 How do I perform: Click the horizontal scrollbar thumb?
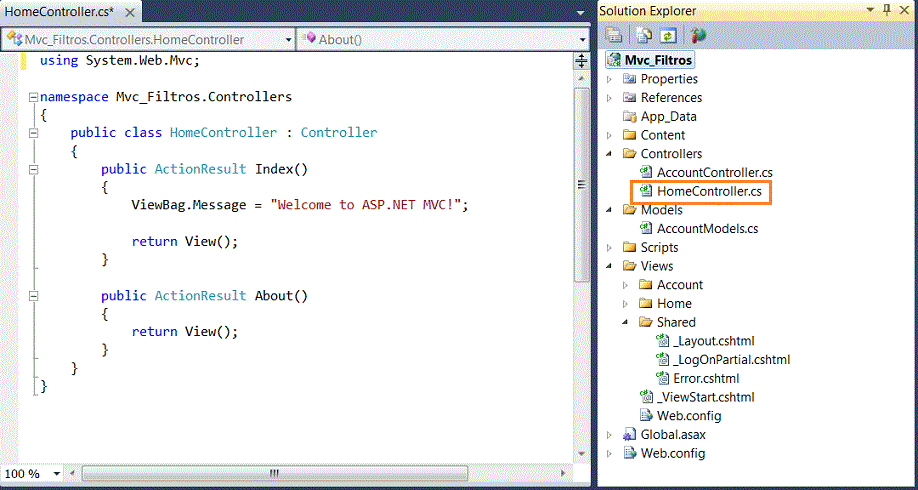coord(274,473)
